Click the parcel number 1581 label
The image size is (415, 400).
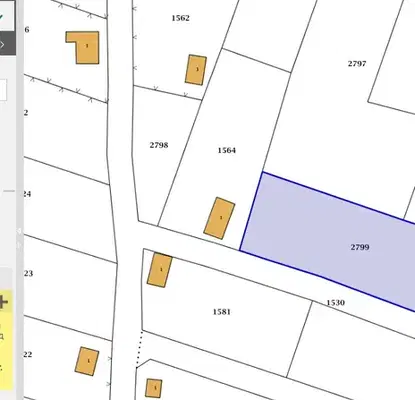(222, 312)
